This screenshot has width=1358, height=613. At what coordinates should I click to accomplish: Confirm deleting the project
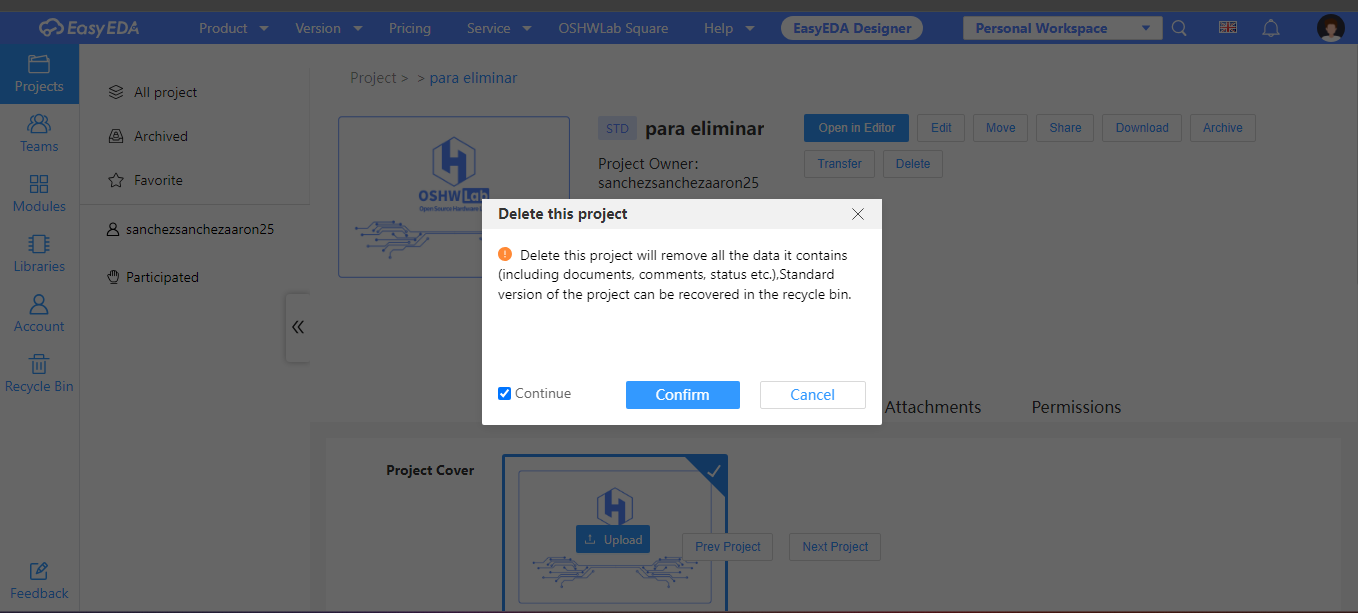click(683, 395)
